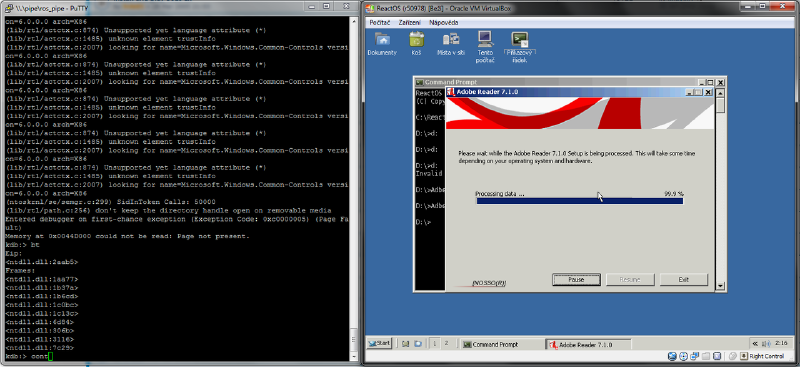Switch to virtual desktop 1
The width and height of the screenshot is (800, 367).
tap(435, 344)
